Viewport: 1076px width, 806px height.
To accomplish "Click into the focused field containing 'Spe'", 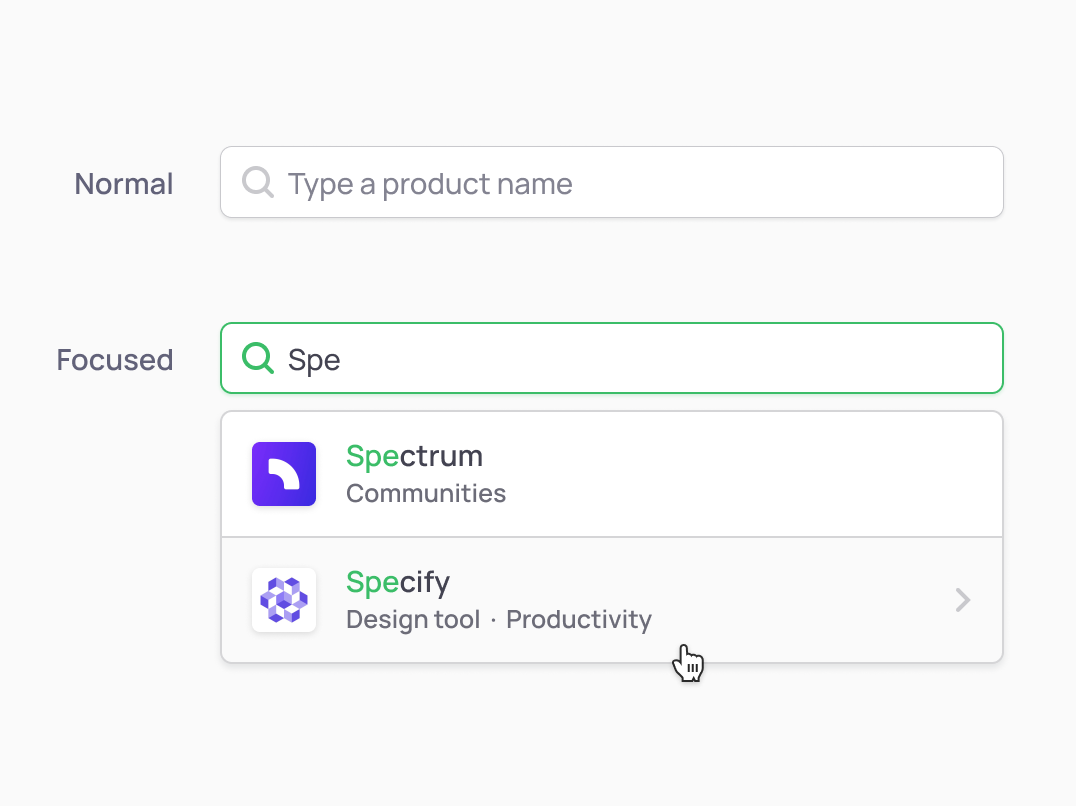I will pyautogui.click(x=612, y=358).
